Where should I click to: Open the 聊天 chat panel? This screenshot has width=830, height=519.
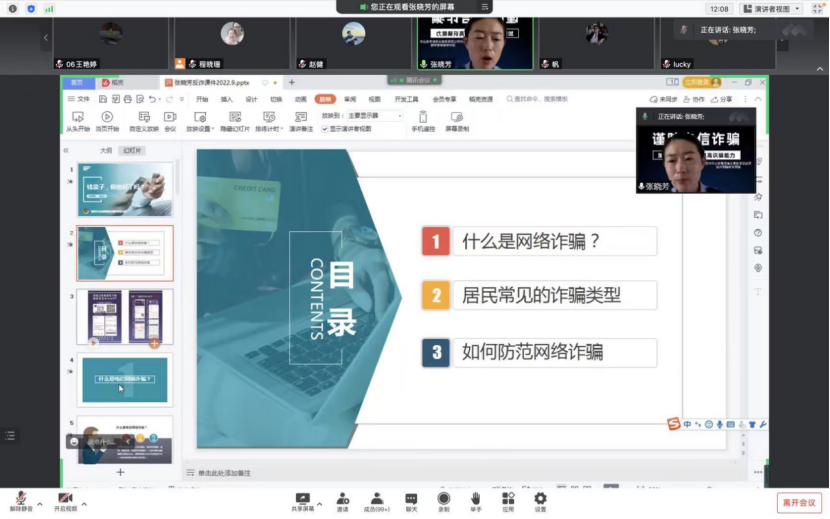point(411,497)
